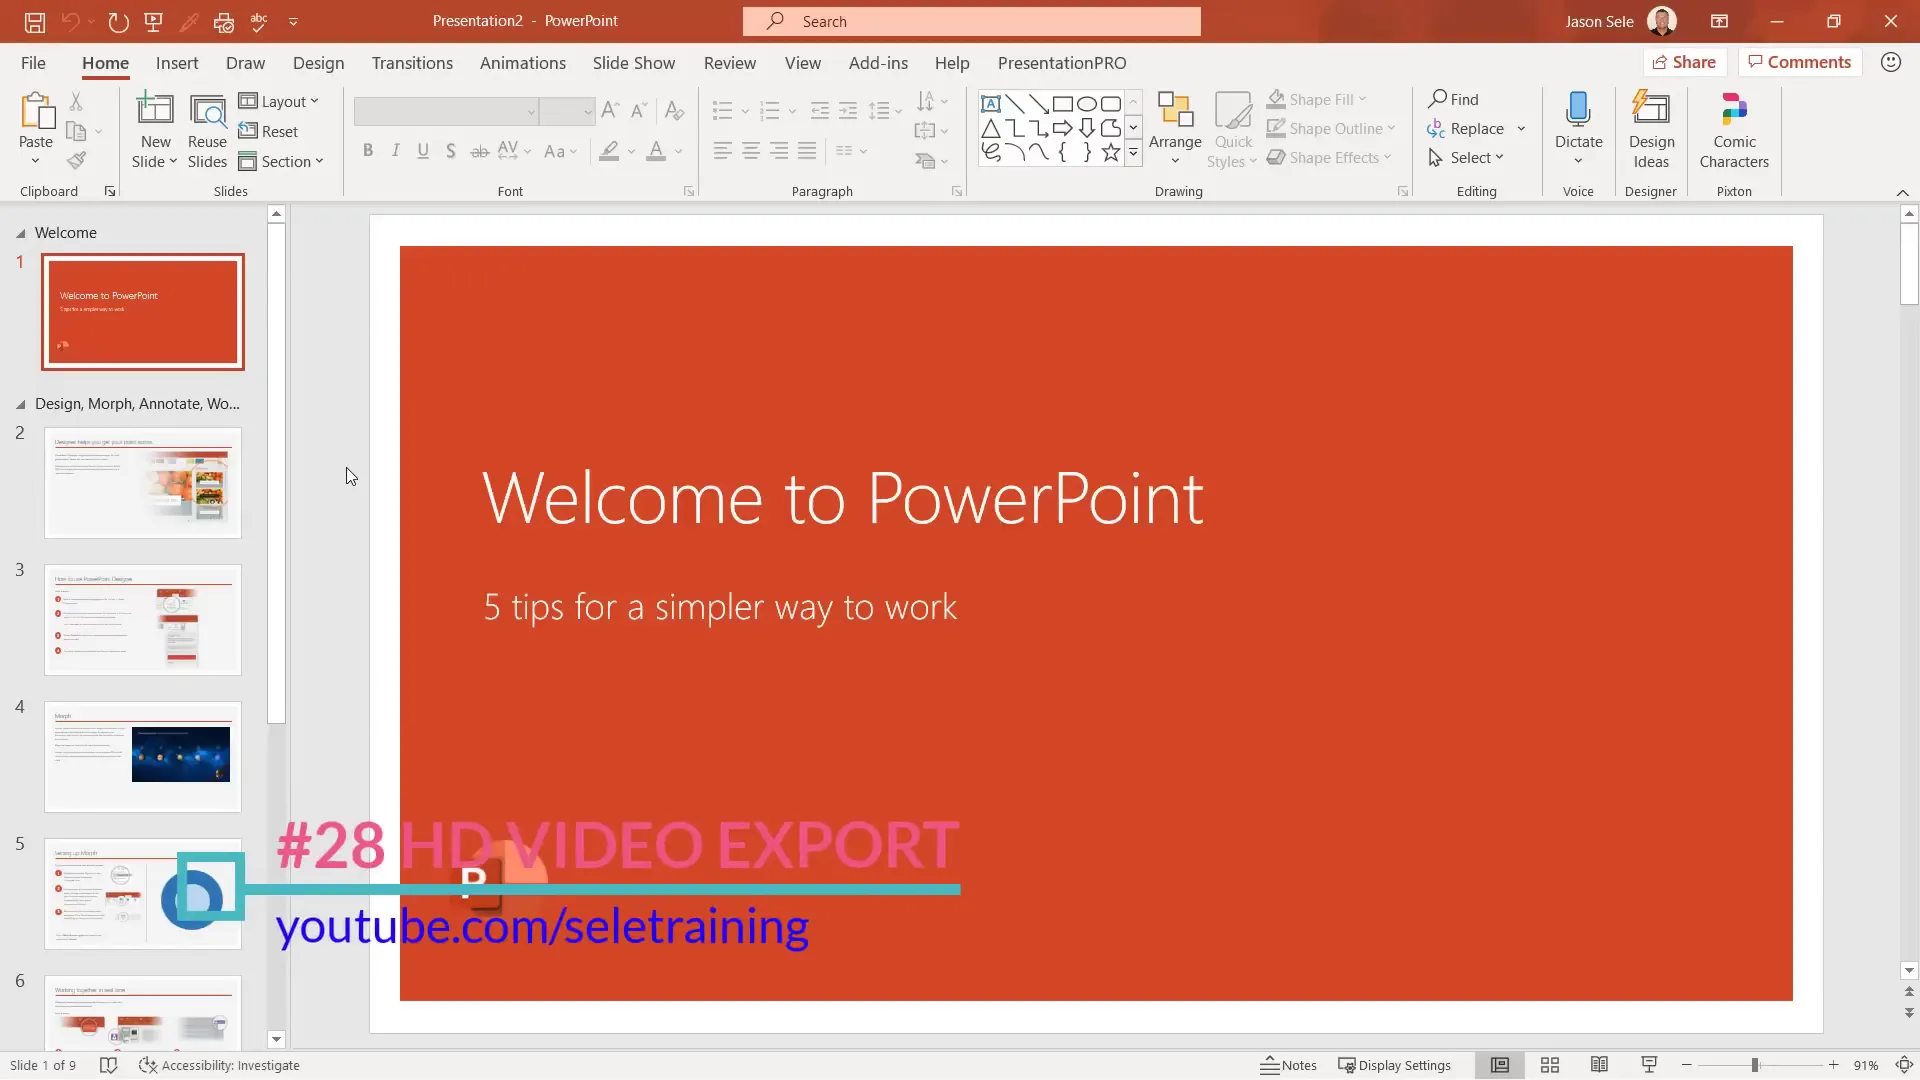Viewport: 1920px width, 1080px height.
Task: Click the Clear All Formatting icon
Action: pos(674,110)
